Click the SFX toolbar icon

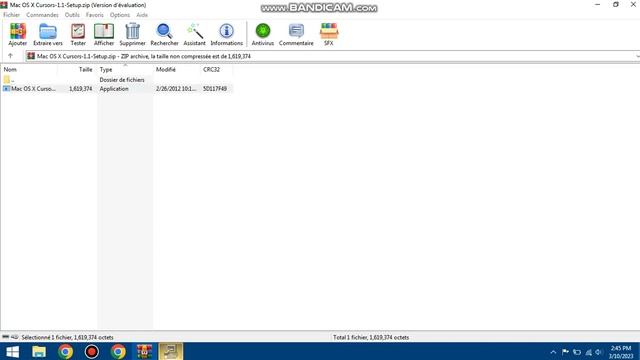click(329, 34)
